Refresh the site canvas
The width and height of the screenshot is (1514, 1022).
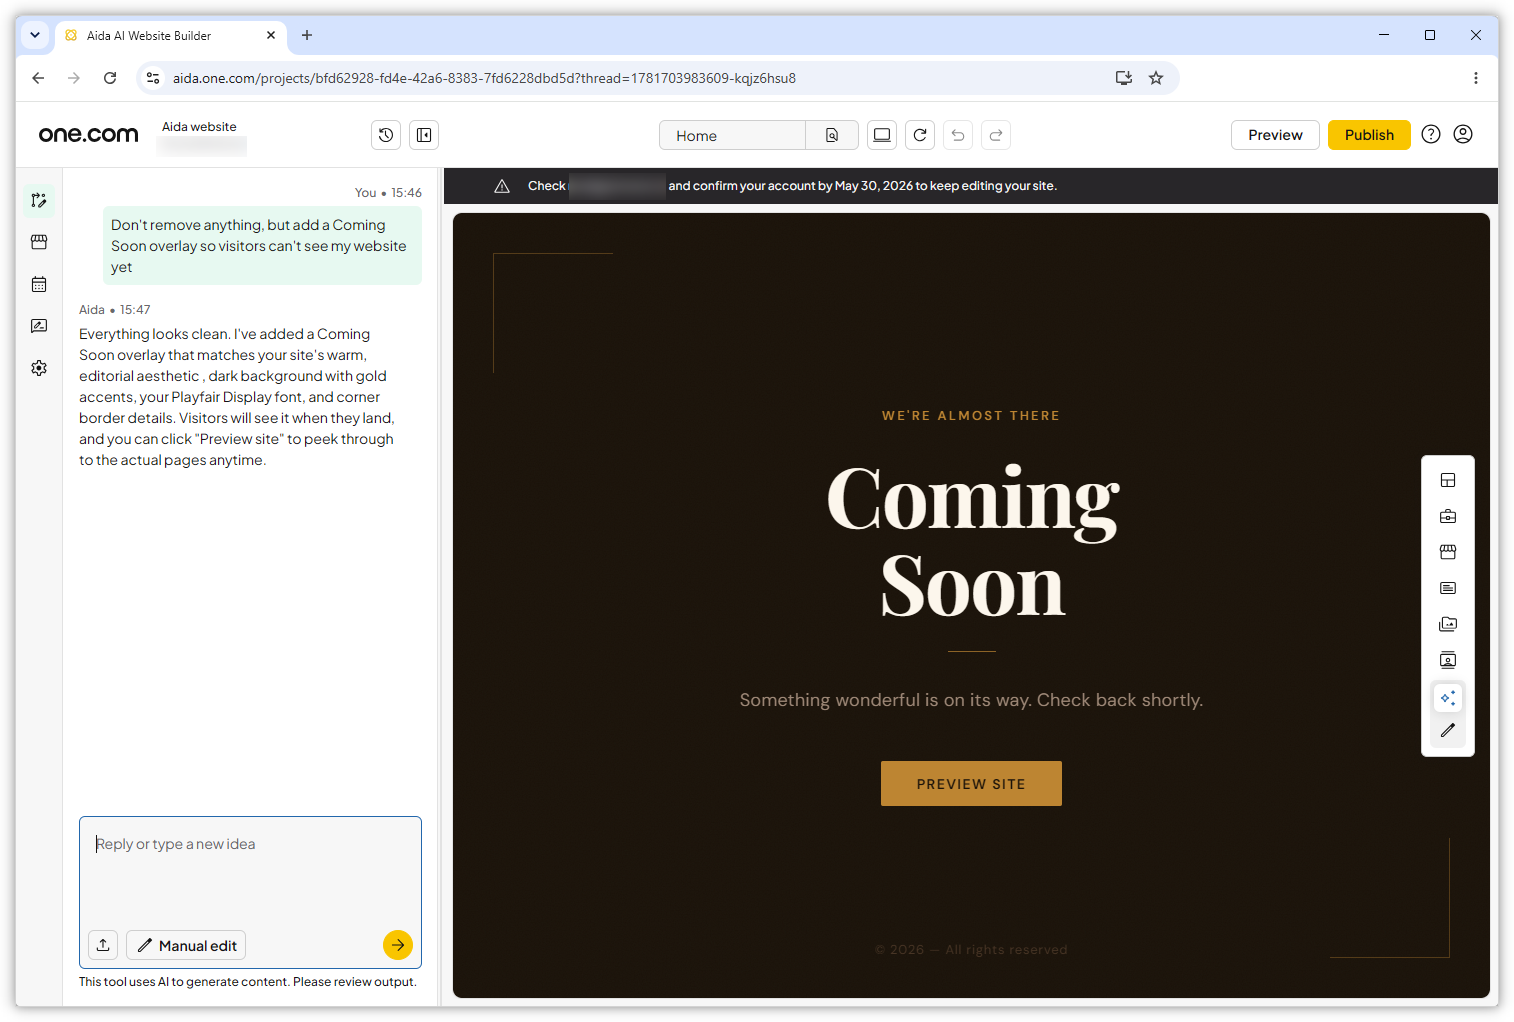tap(920, 135)
